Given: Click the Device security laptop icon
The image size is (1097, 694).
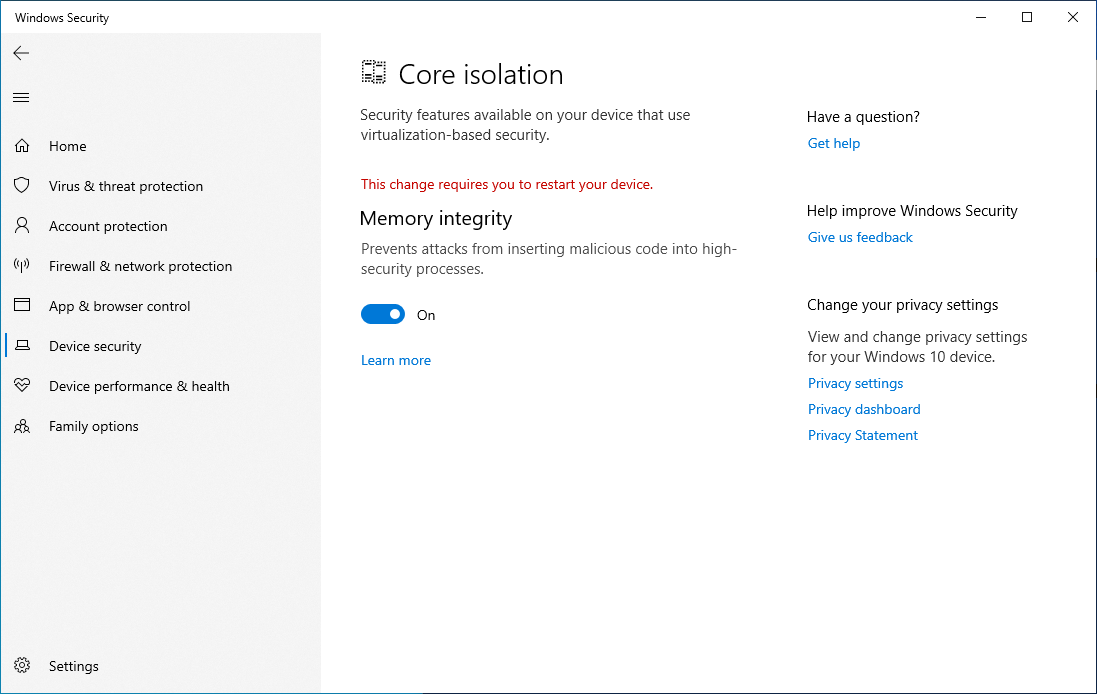Looking at the screenshot, I should pyautogui.click(x=22, y=345).
